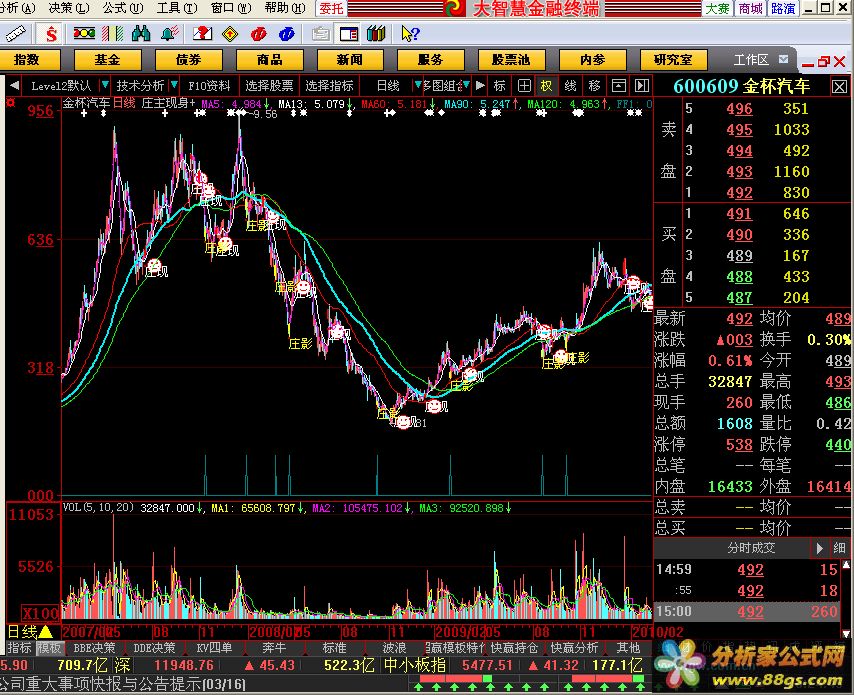Click the 标 marker button

coord(499,86)
